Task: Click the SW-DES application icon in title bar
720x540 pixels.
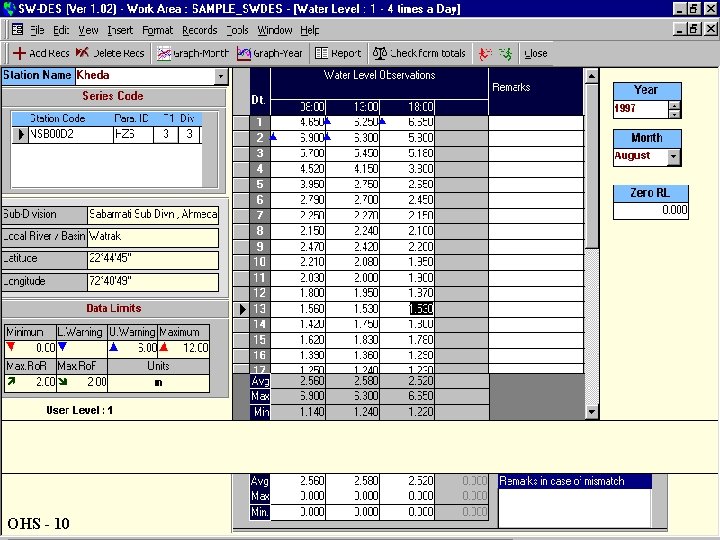Action: pos(9,8)
